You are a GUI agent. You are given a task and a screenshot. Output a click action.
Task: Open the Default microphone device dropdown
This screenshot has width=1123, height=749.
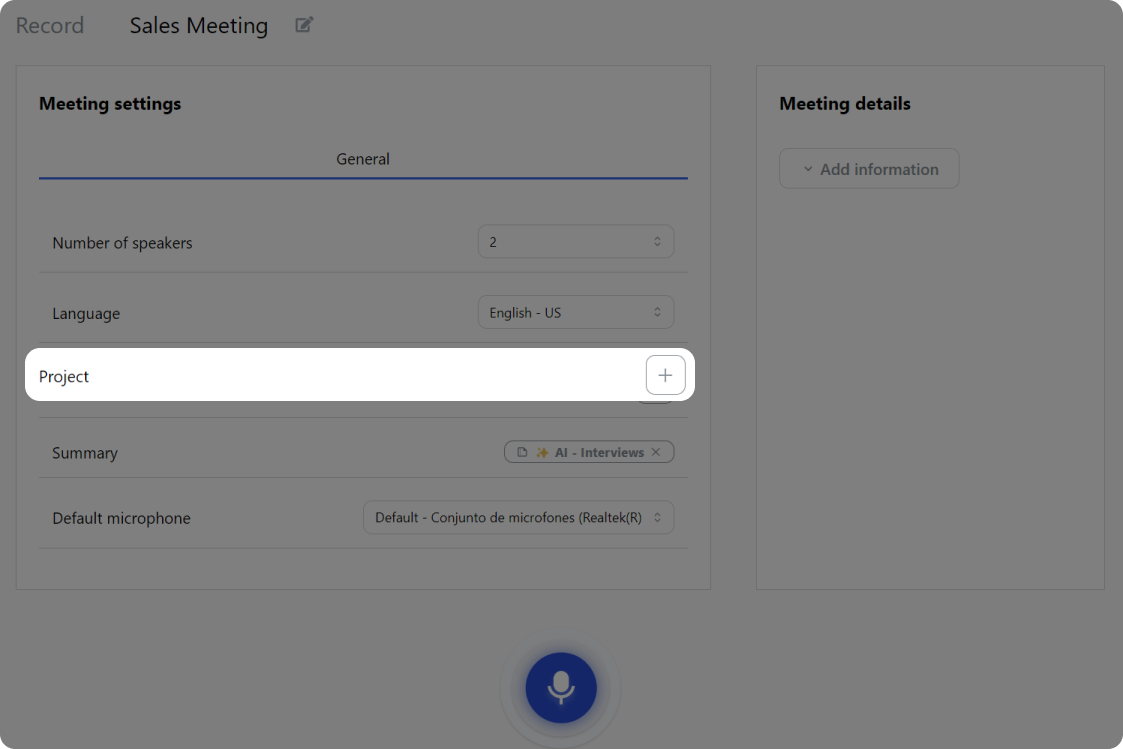pyautogui.click(x=518, y=518)
